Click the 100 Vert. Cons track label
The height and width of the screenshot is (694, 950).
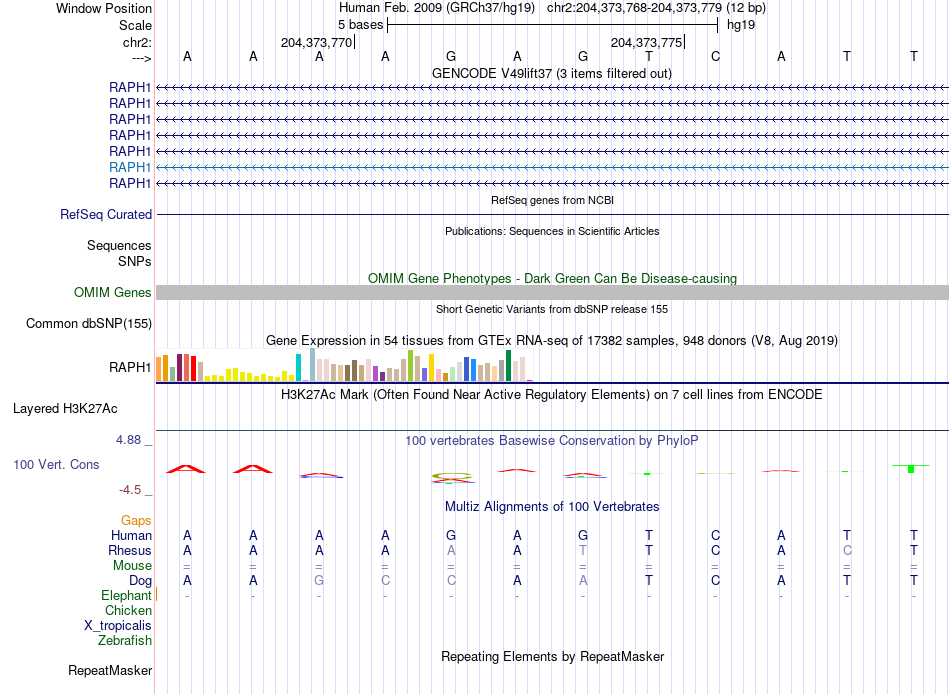click(x=56, y=464)
